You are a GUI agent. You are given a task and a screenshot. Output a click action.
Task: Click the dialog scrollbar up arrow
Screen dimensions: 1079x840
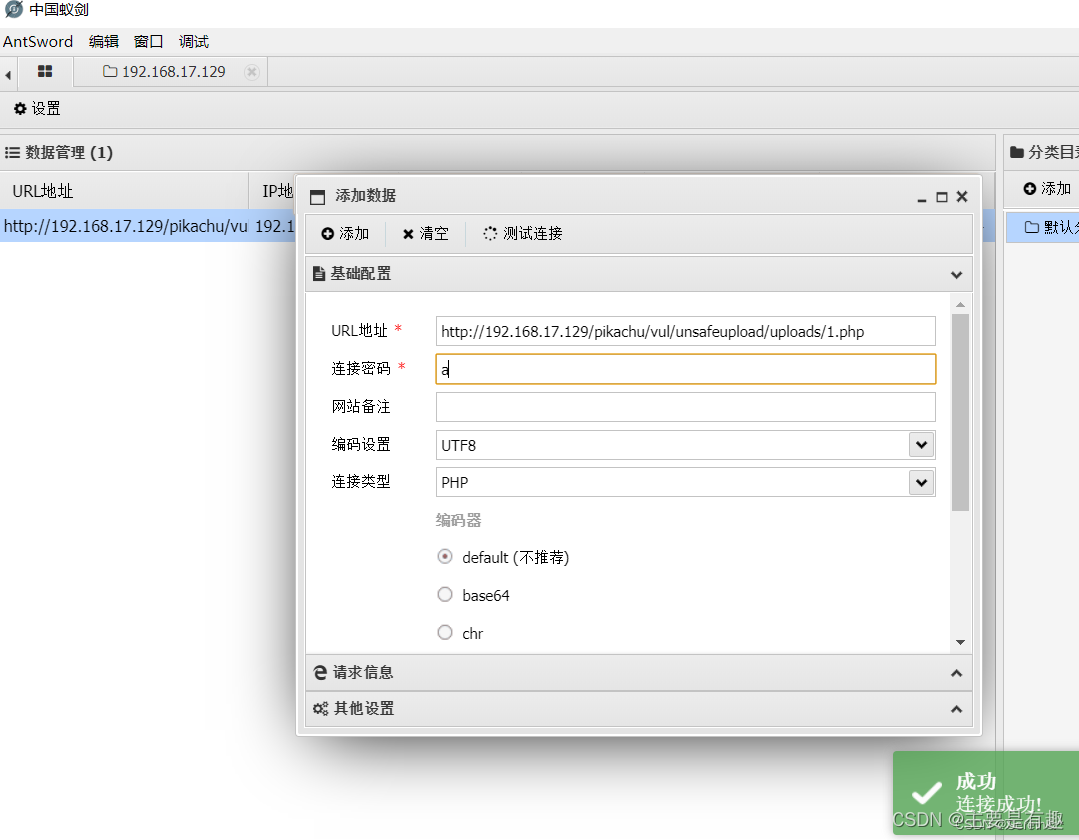point(960,304)
